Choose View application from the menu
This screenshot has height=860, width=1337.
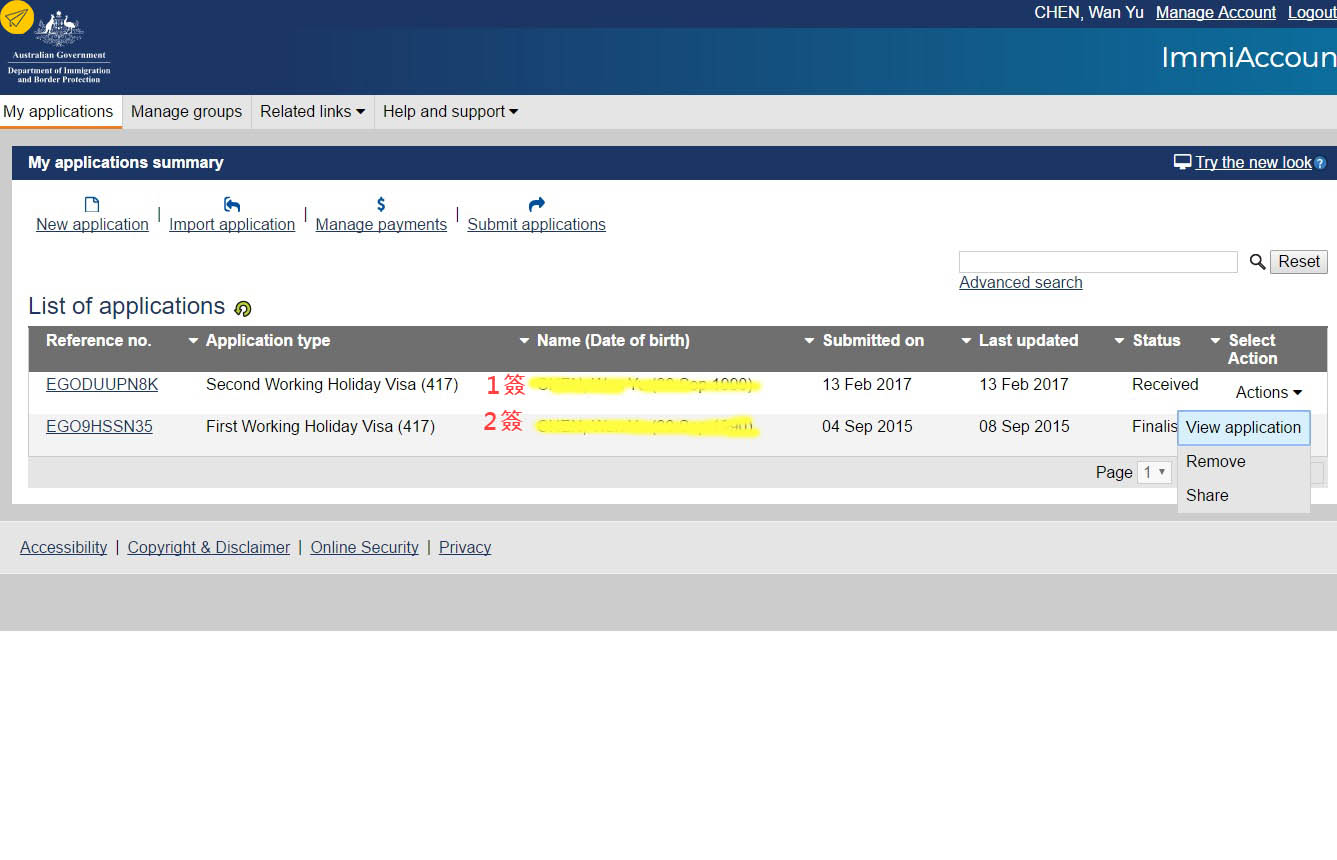(1243, 427)
